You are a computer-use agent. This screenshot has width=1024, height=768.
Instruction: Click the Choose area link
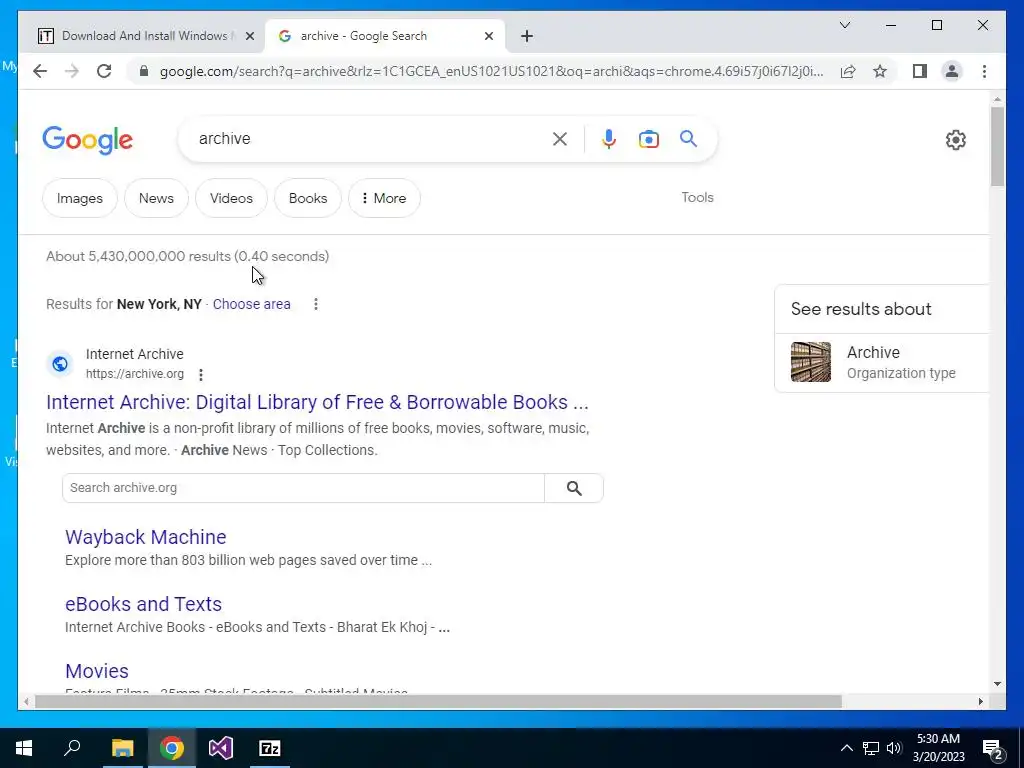(251, 304)
